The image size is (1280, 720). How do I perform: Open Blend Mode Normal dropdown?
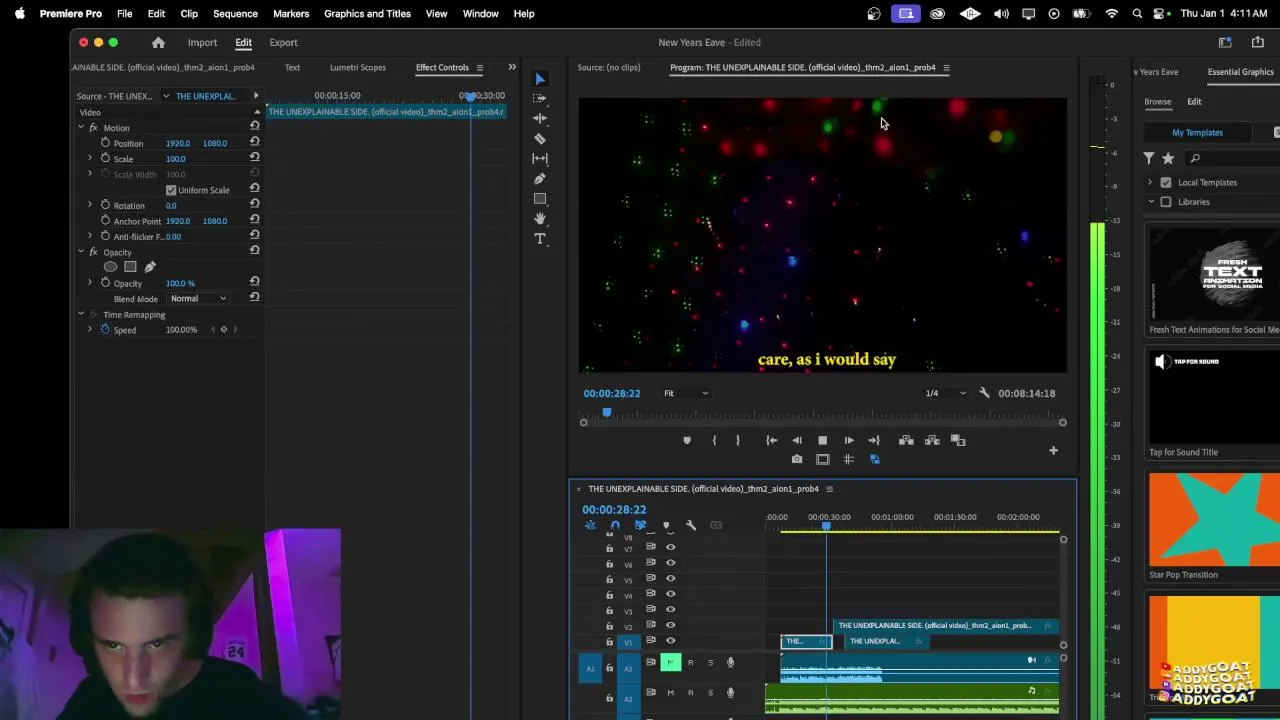(198, 299)
